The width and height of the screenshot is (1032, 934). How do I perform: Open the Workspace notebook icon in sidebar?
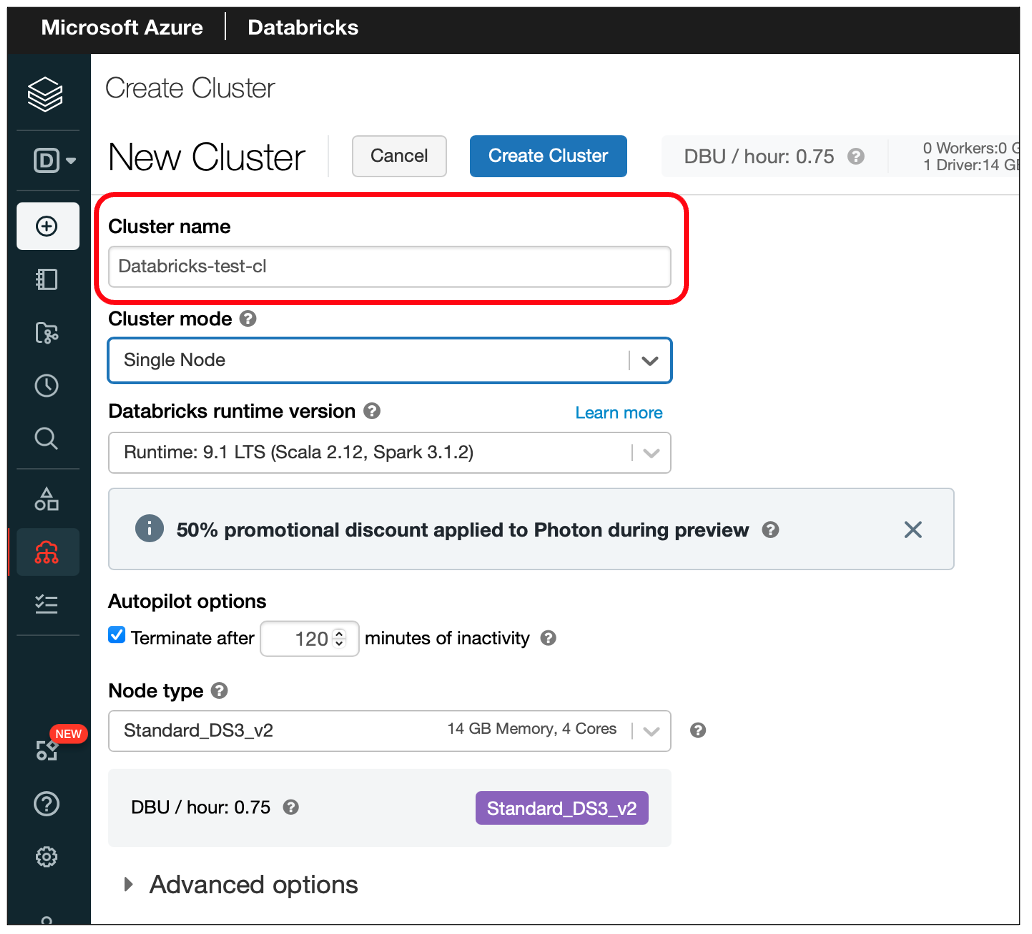(x=47, y=280)
